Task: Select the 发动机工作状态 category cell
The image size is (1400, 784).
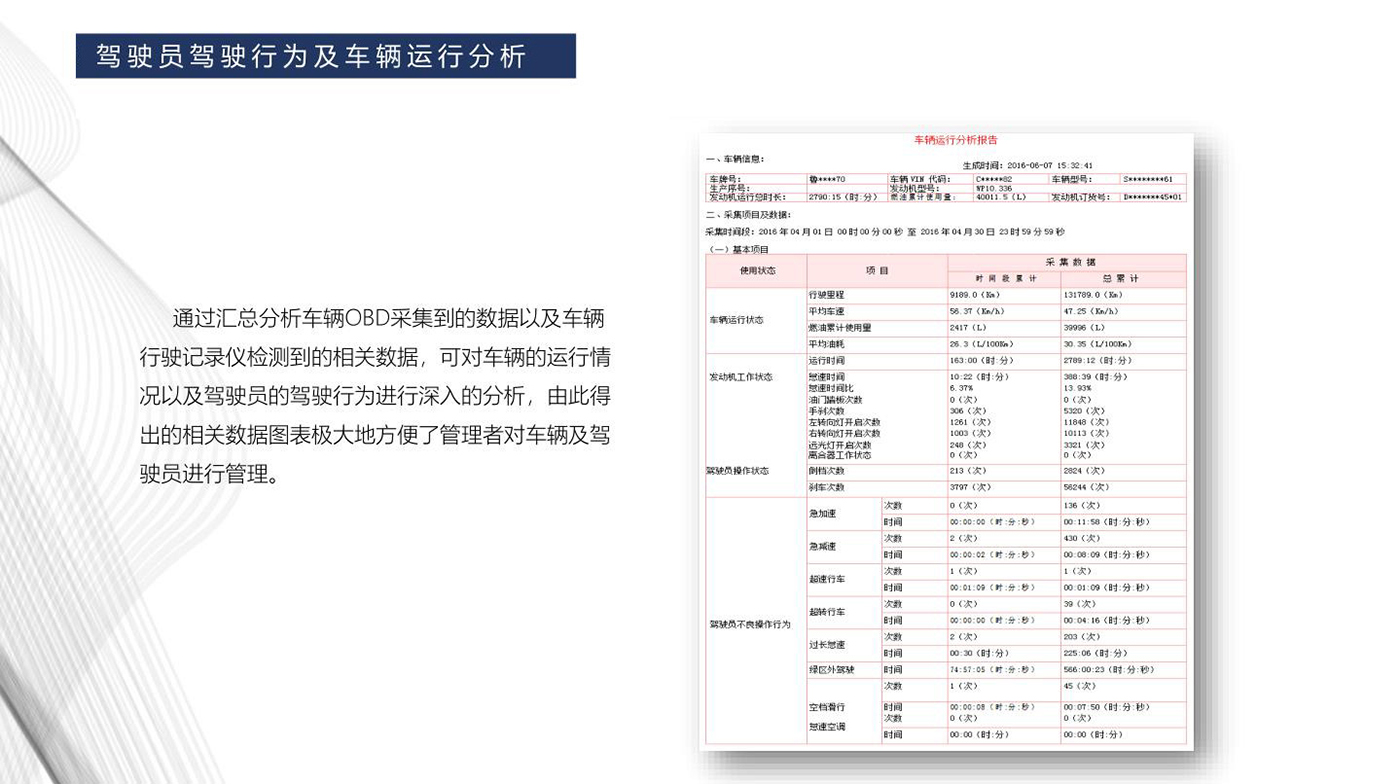Action: pos(741,377)
